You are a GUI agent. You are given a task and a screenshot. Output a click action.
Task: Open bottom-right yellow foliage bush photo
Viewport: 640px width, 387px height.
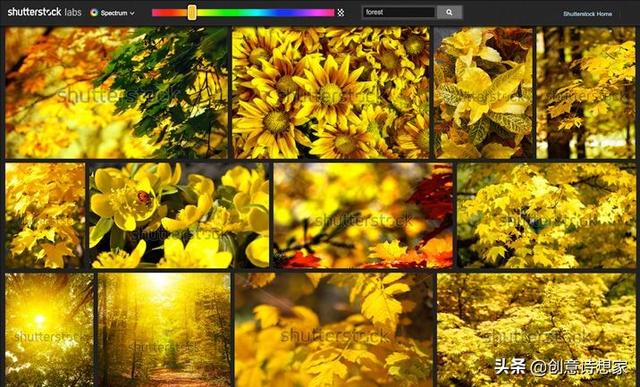pos(536,330)
